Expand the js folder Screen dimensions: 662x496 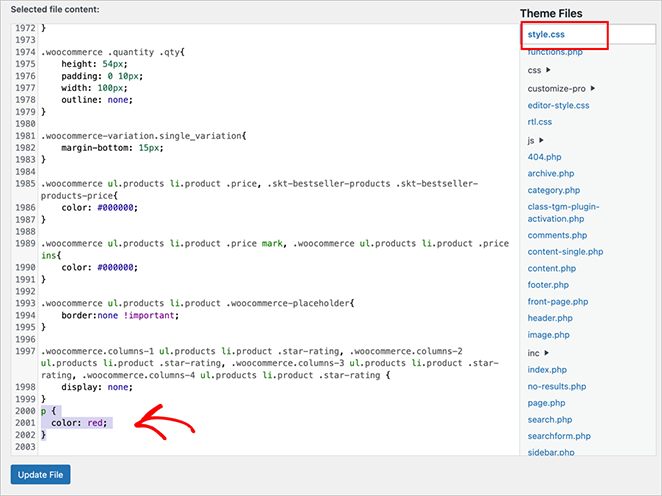click(535, 140)
